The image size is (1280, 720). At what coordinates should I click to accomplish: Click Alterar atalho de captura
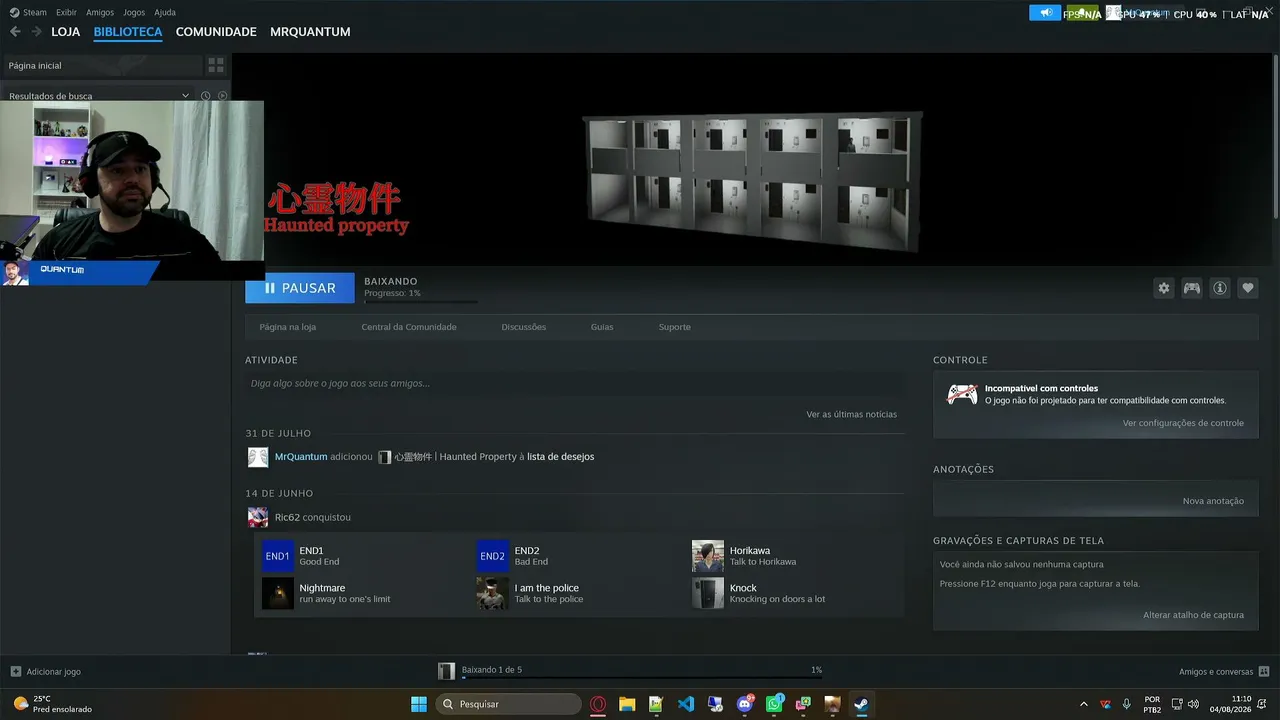[x=1194, y=615]
